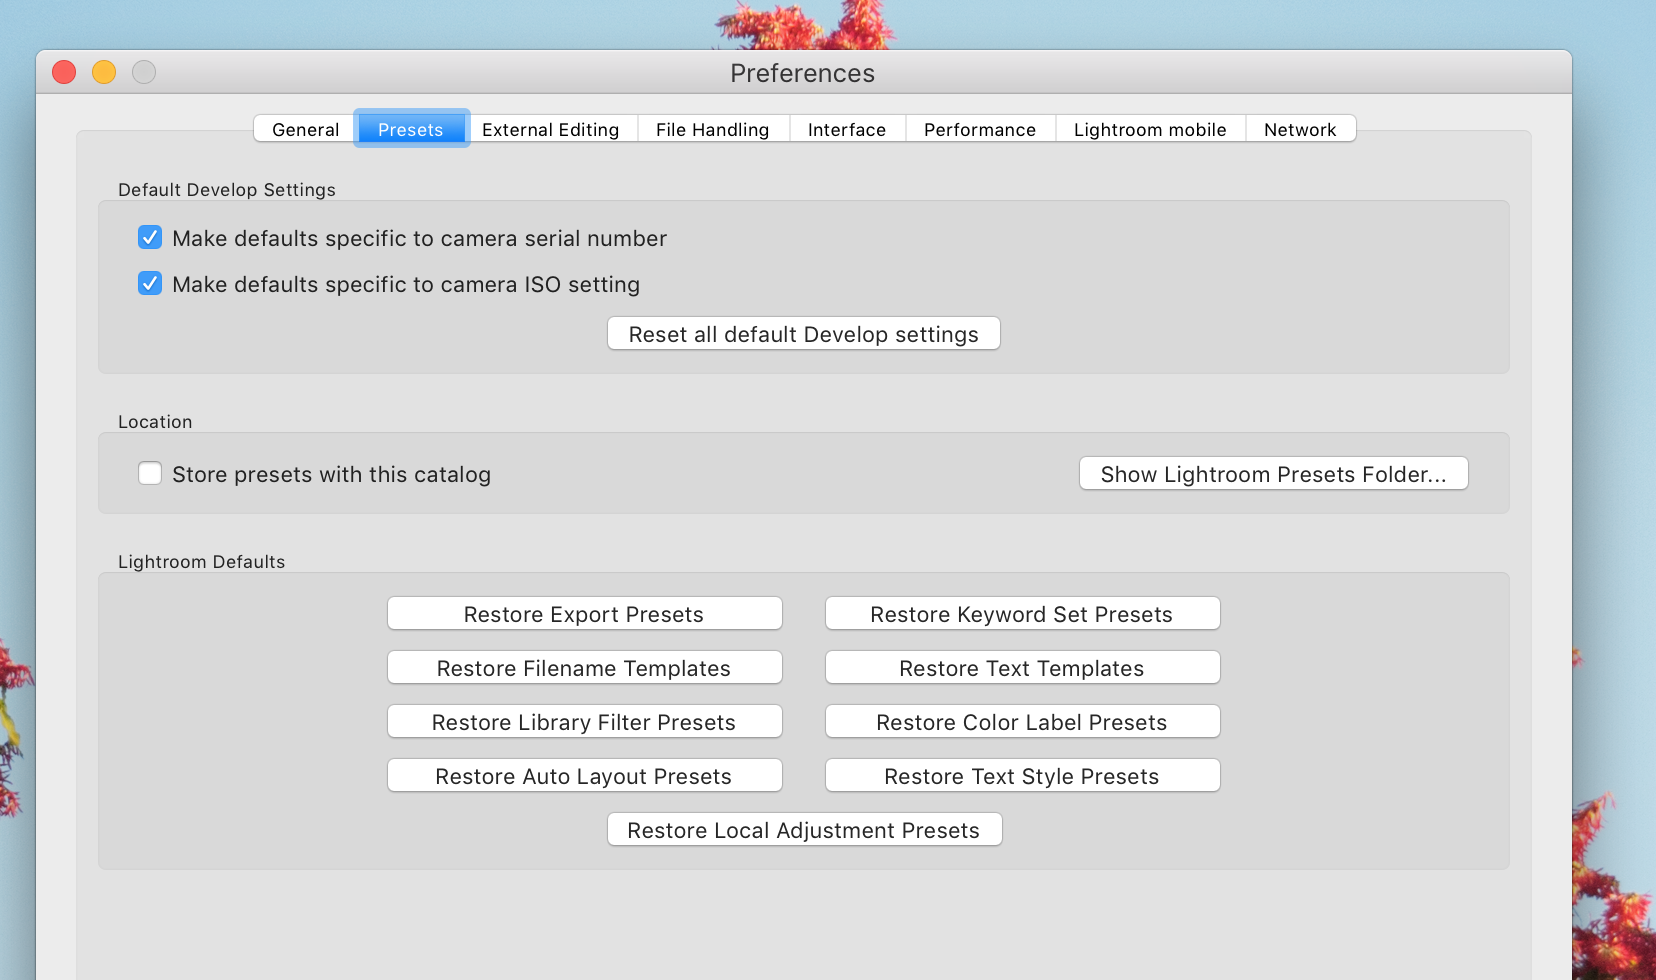The height and width of the screenshot is (980, 1656).
Task: Click Restore Color Label Presets
Action: [1023, 722]
